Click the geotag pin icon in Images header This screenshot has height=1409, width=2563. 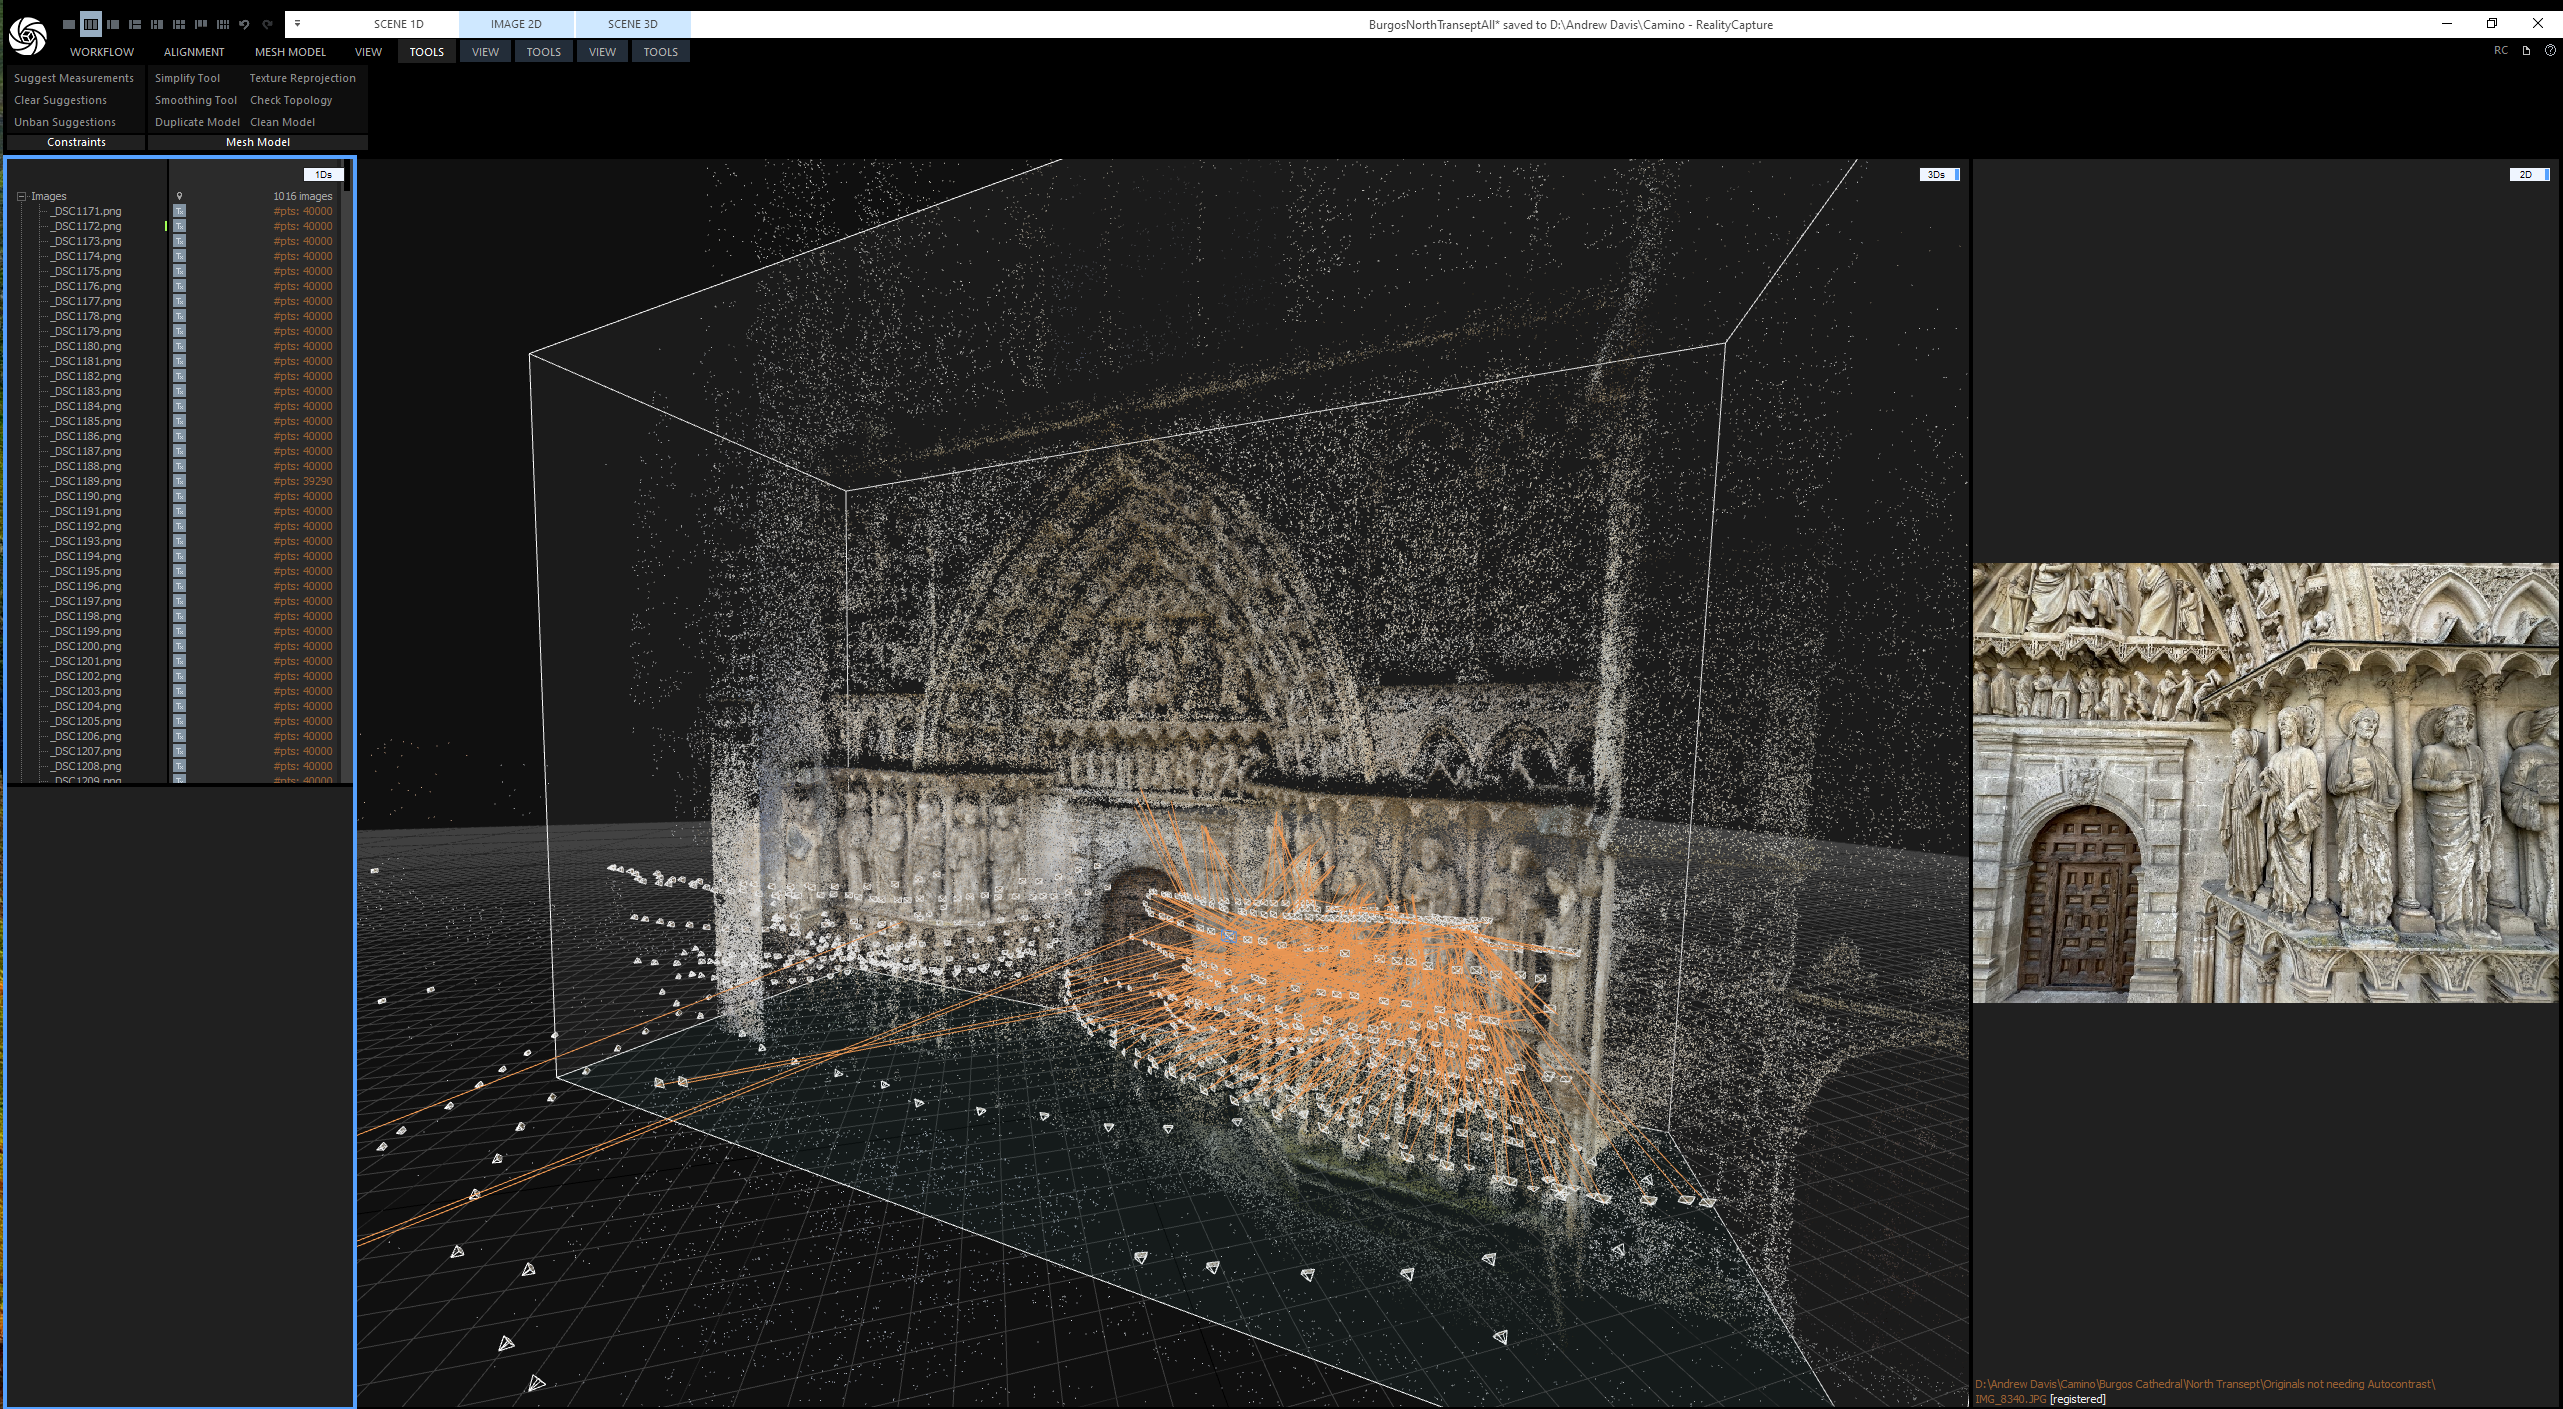pyautogui.click(x=180, y=197)
